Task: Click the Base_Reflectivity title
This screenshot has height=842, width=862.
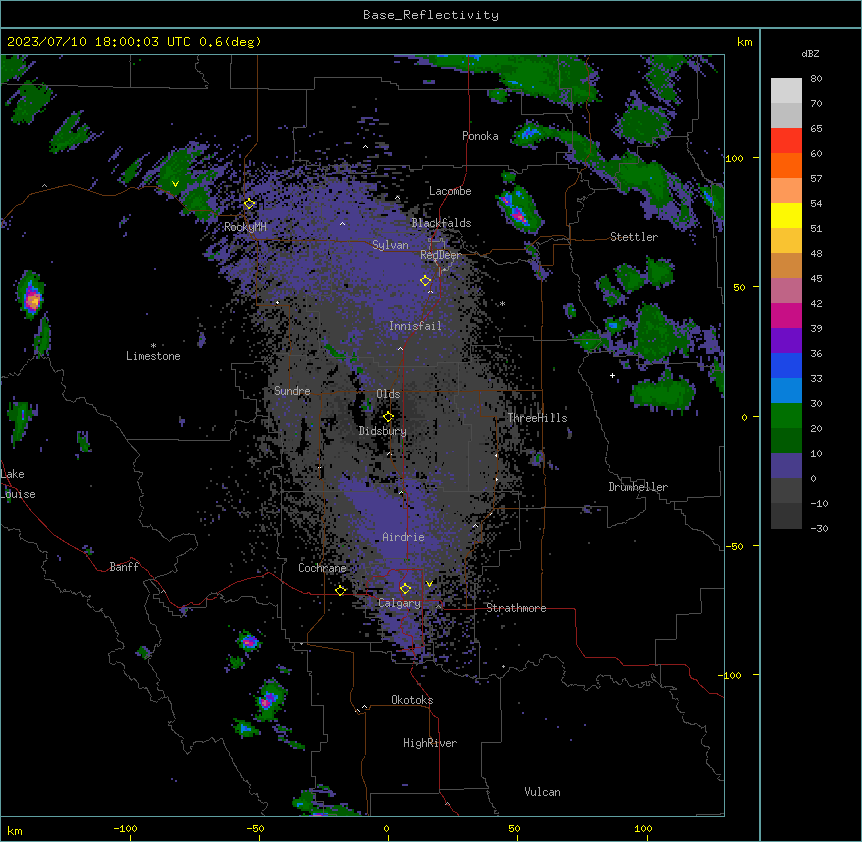Action: 431,15
